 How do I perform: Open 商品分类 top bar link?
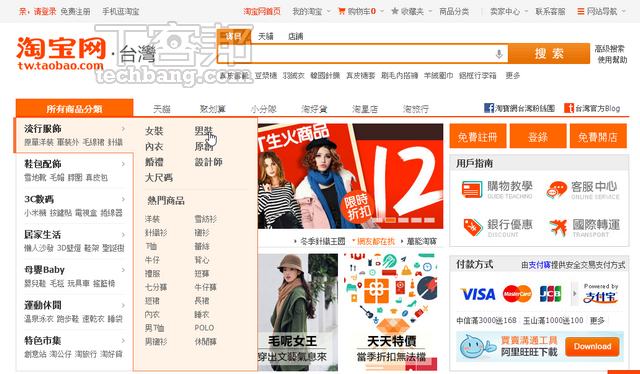[x=454, y=11]
